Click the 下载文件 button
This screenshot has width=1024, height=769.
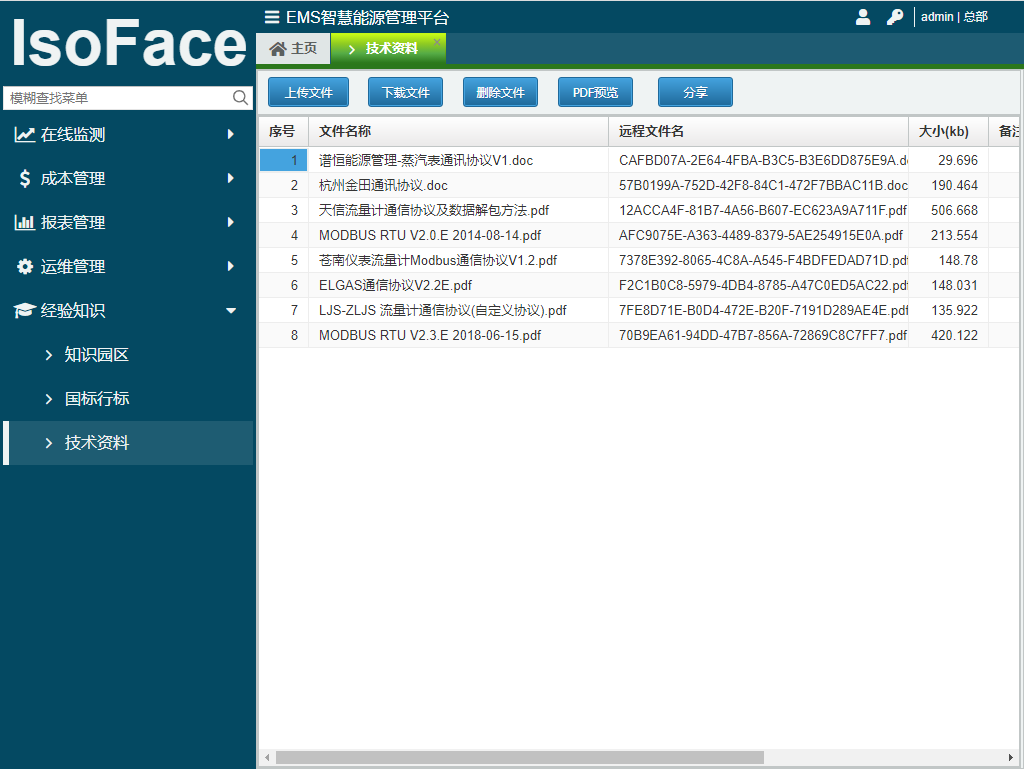(406, 92)
